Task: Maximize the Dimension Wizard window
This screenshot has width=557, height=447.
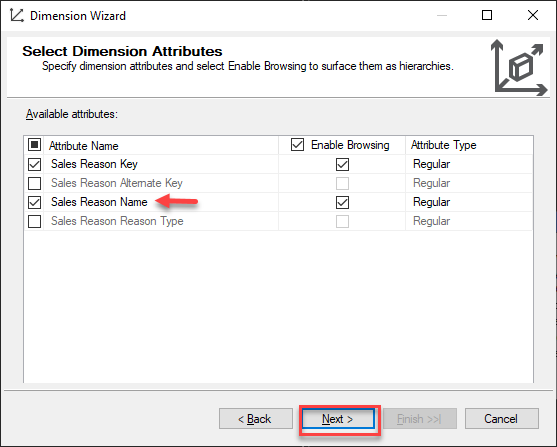Action: [x=487, y=15]
